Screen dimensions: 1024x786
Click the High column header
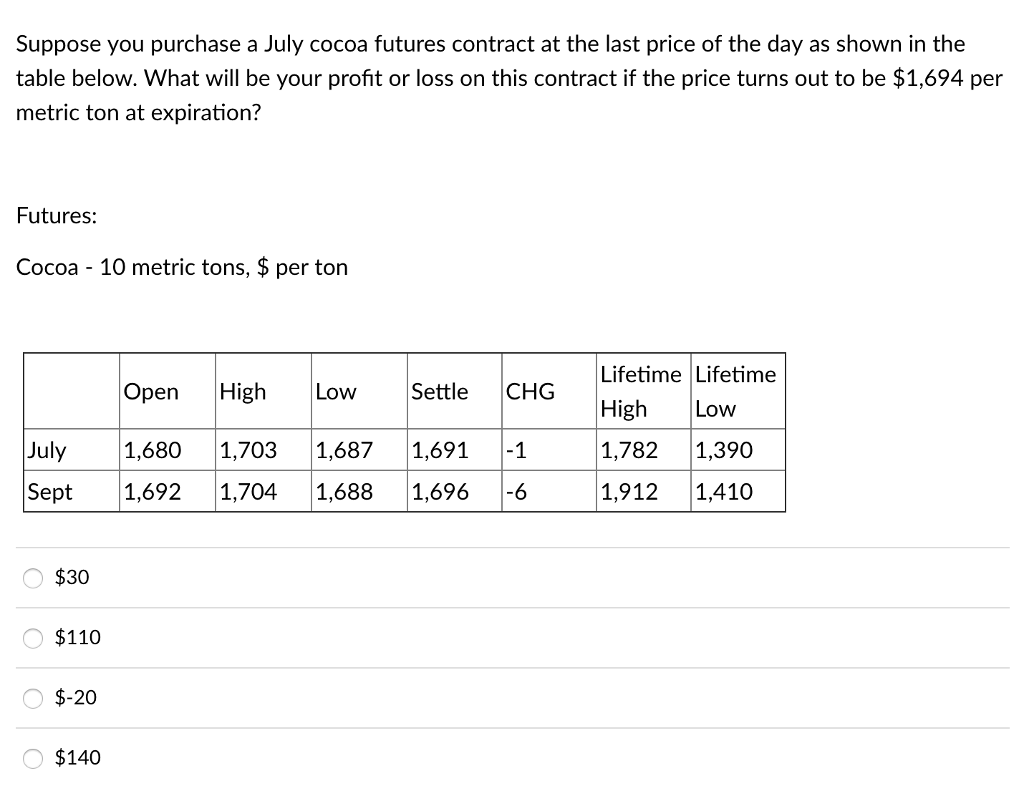click(243, 392)
